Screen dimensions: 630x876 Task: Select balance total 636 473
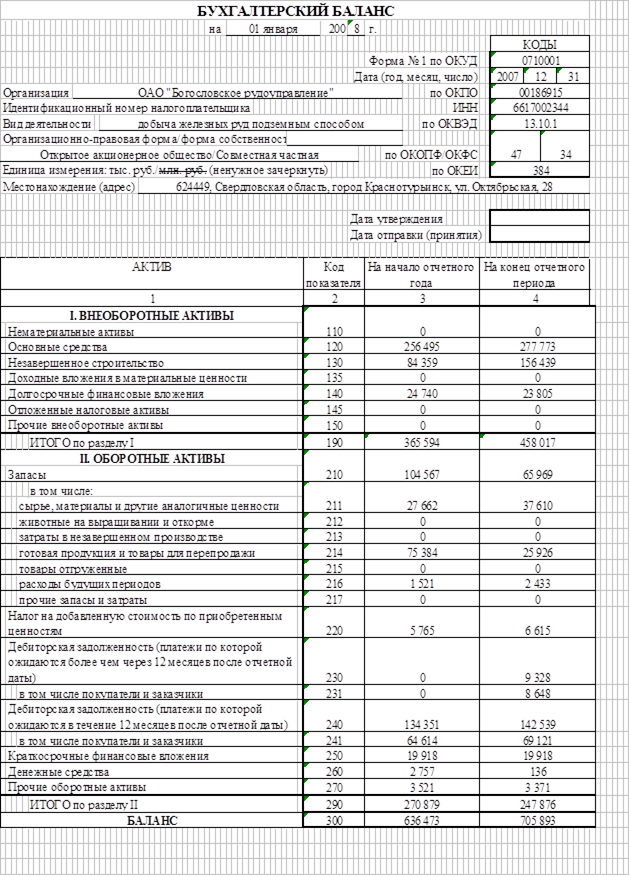(422, 820)
